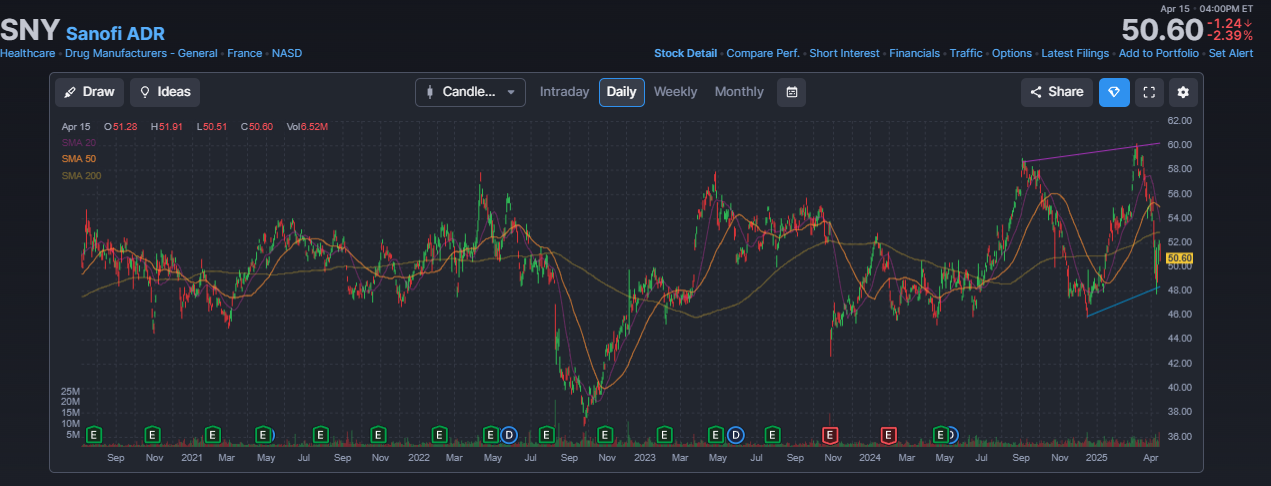
Task: Click the -2.39% change value
Action: coord(1232,36)
